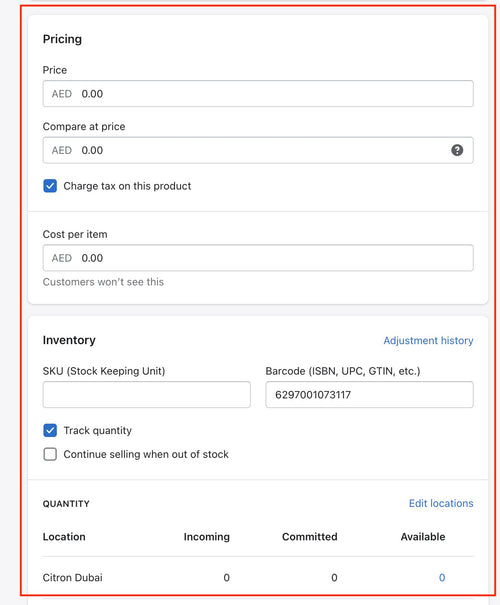Open the Adjustment history link
This screenshot has width=500, height=605.
428,340
